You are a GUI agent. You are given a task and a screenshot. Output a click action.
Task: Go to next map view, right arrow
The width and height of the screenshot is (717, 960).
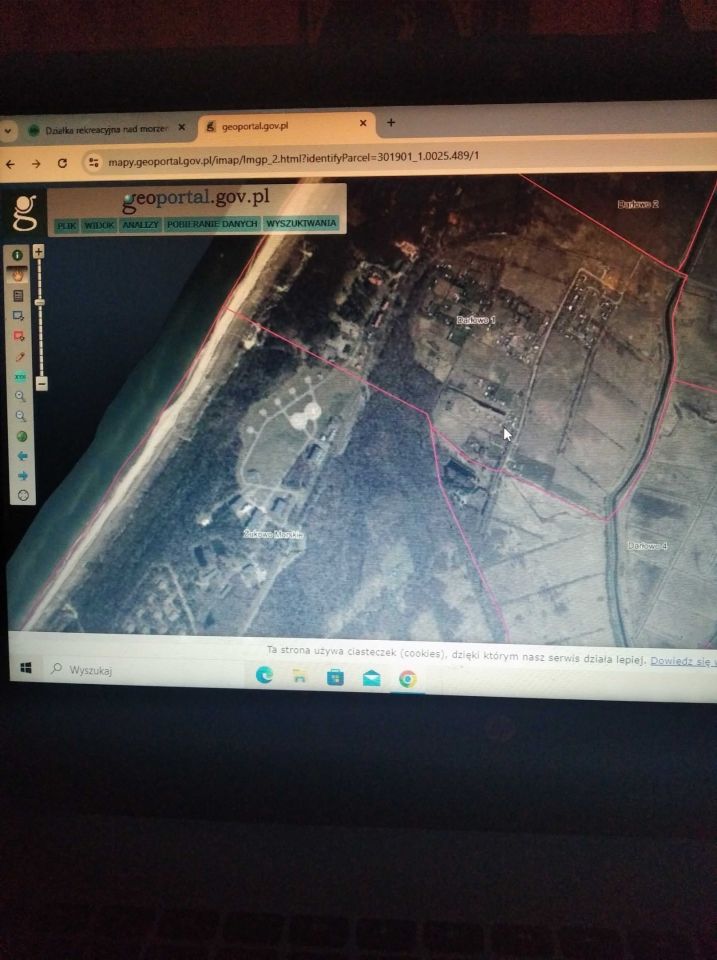[23, 476]
